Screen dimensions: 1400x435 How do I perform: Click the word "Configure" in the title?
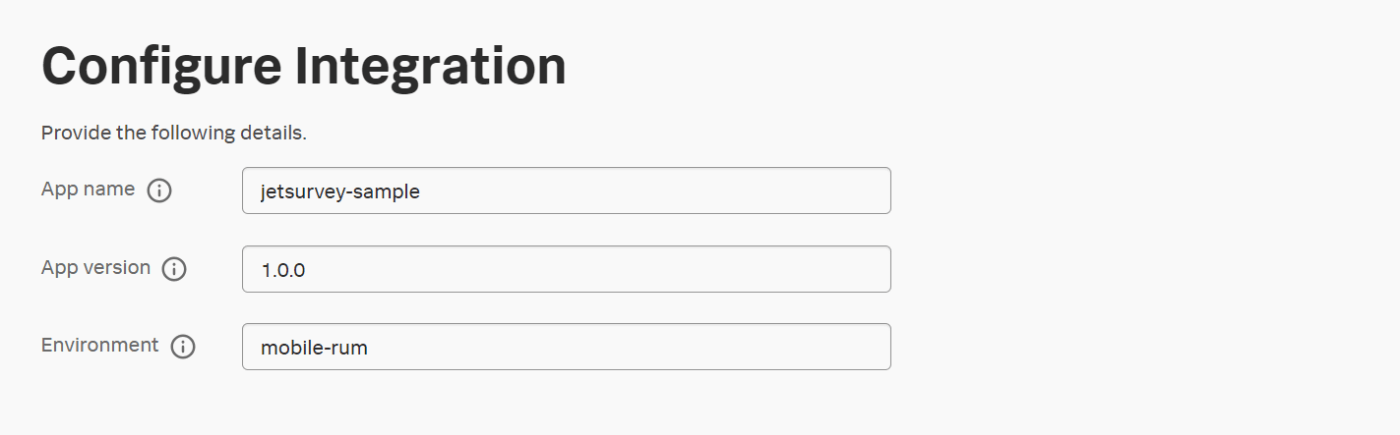160,67
